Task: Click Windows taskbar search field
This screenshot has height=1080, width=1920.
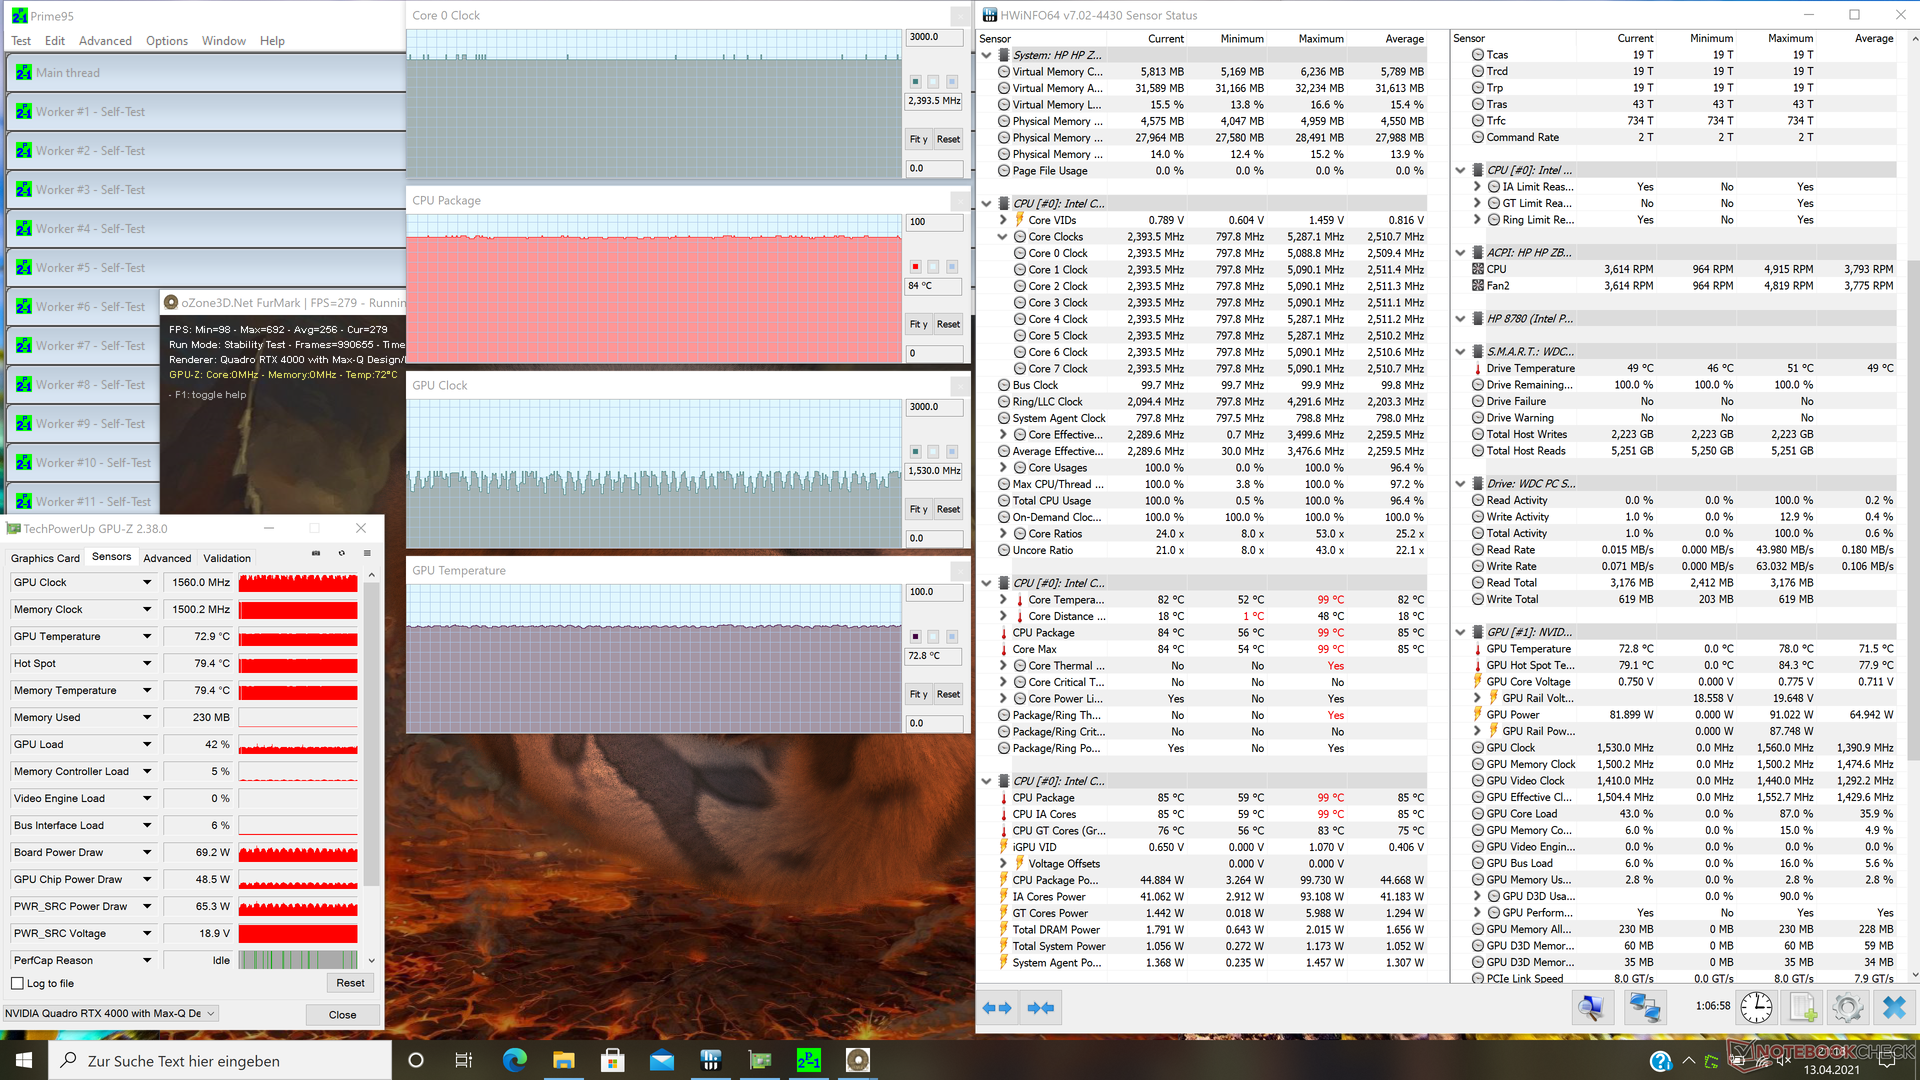Action: click(x=220, y=1061)
